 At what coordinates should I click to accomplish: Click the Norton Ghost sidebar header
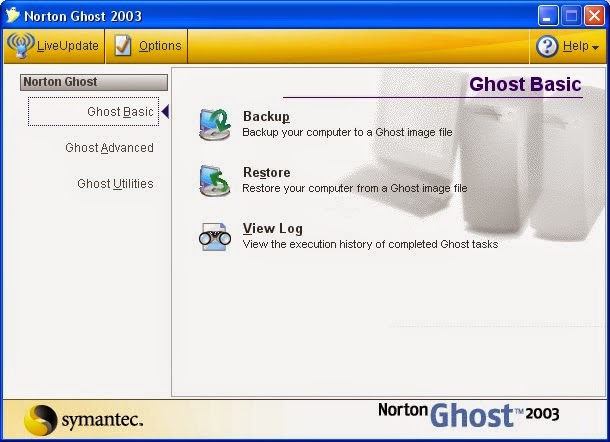tap(94, 82)
